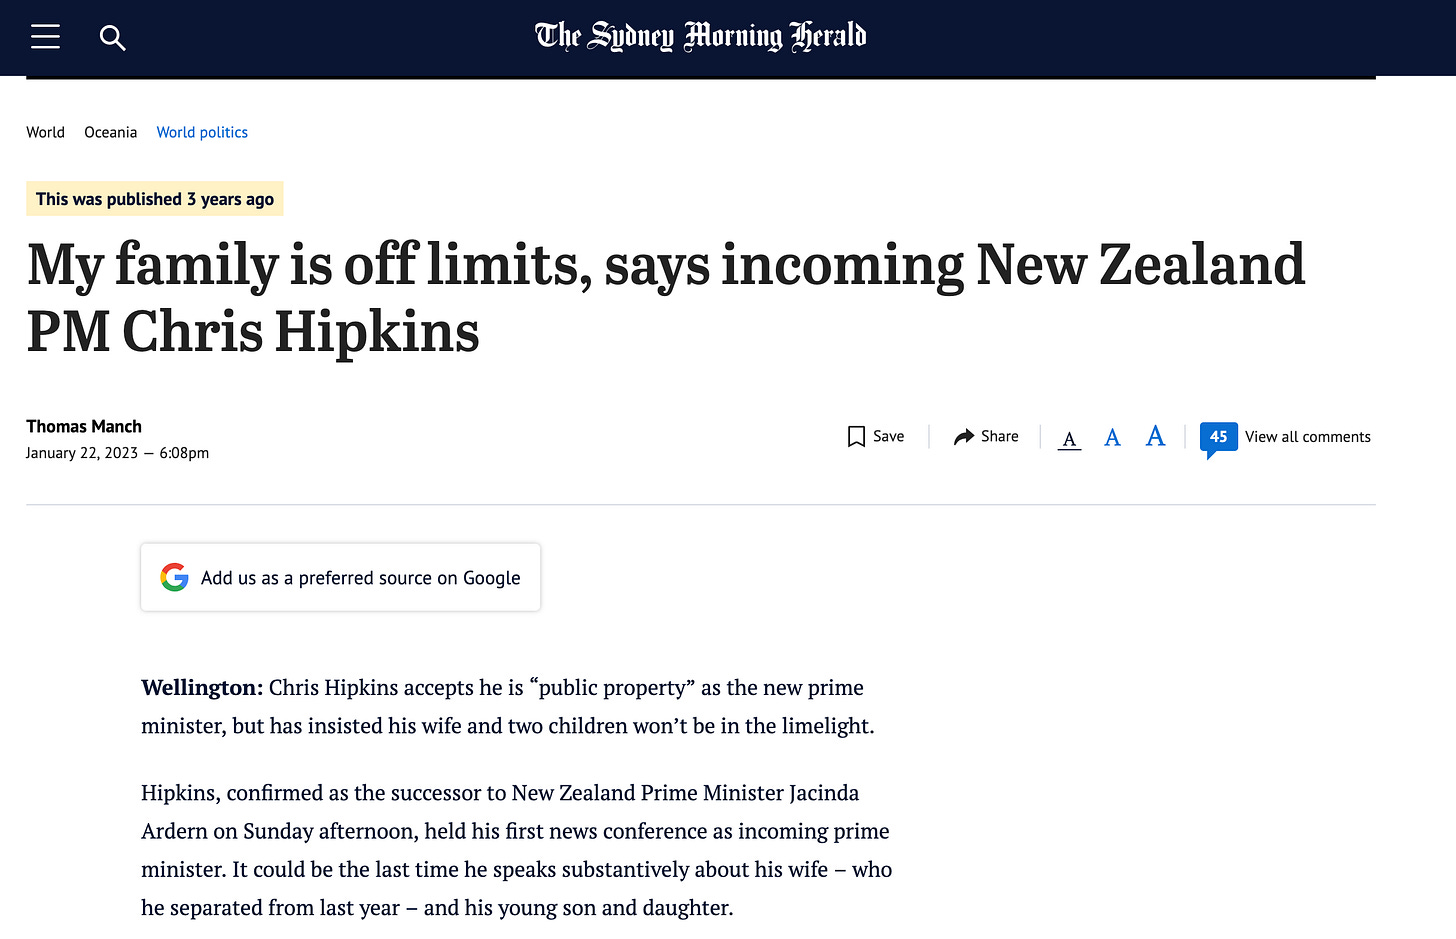
Task: Click the Google G logo
Action: (174, 577)
